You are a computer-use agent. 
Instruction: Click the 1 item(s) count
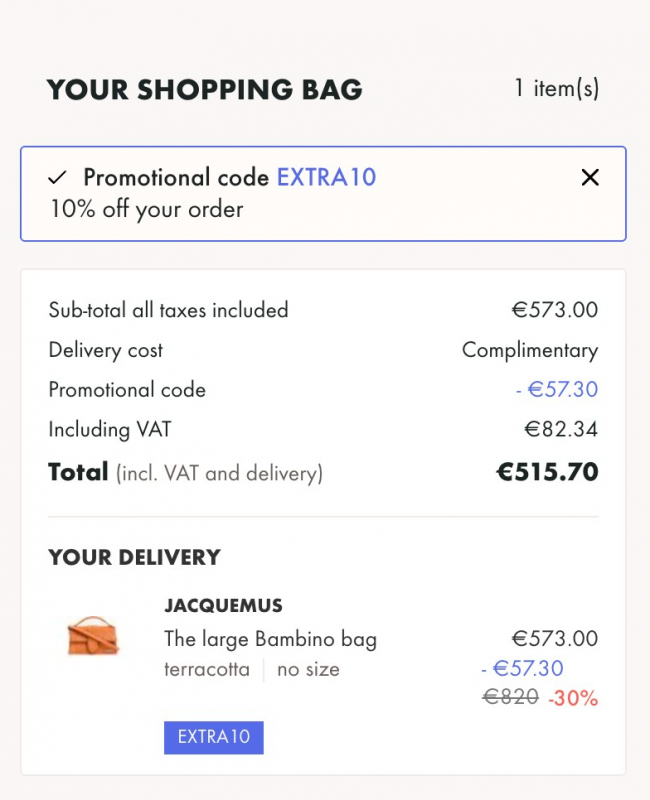pos(556,88)
